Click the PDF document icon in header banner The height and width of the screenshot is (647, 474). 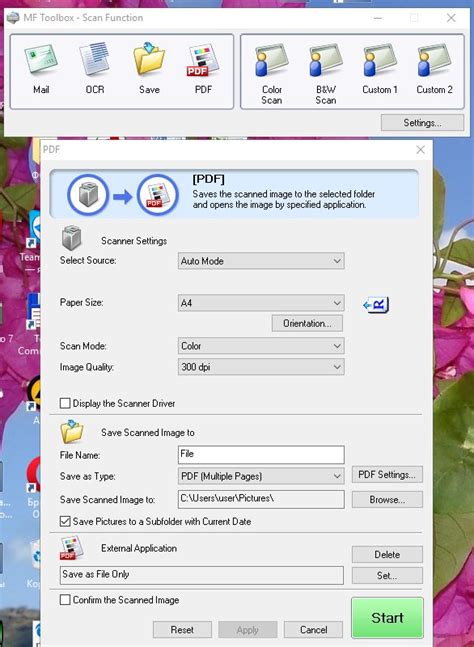click(x=158, y=194)
